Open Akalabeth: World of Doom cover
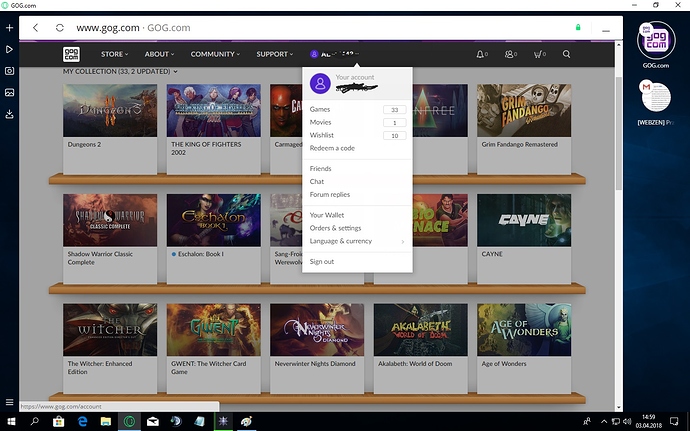Image resolution: width=690 pixels, height=431 pixels. pos(421,330)
